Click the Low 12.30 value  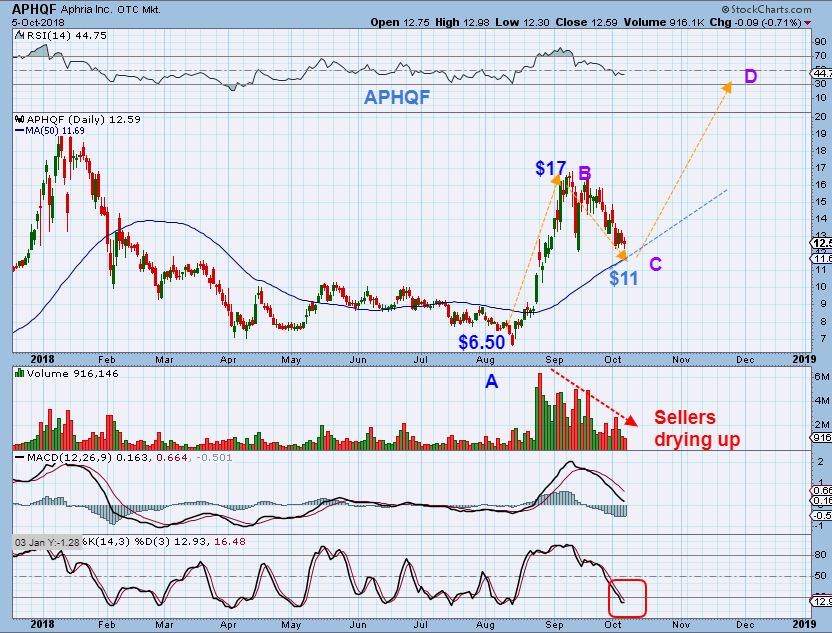point(523,22)
